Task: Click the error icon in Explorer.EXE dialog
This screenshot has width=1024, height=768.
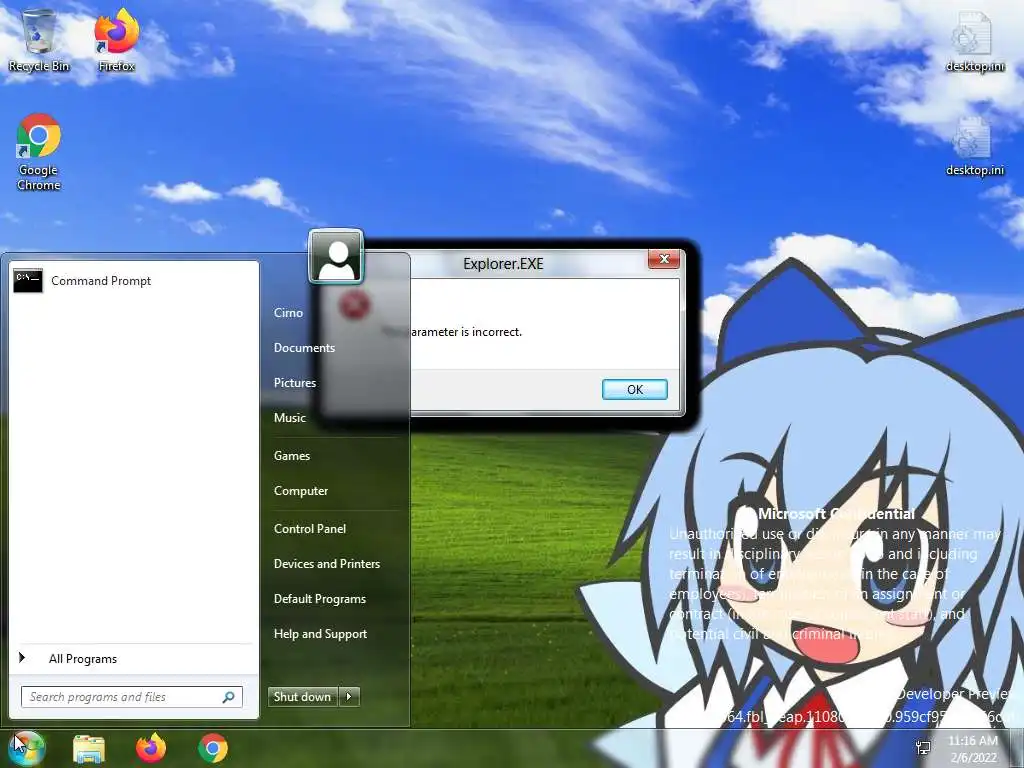Action: pos(355,305)
